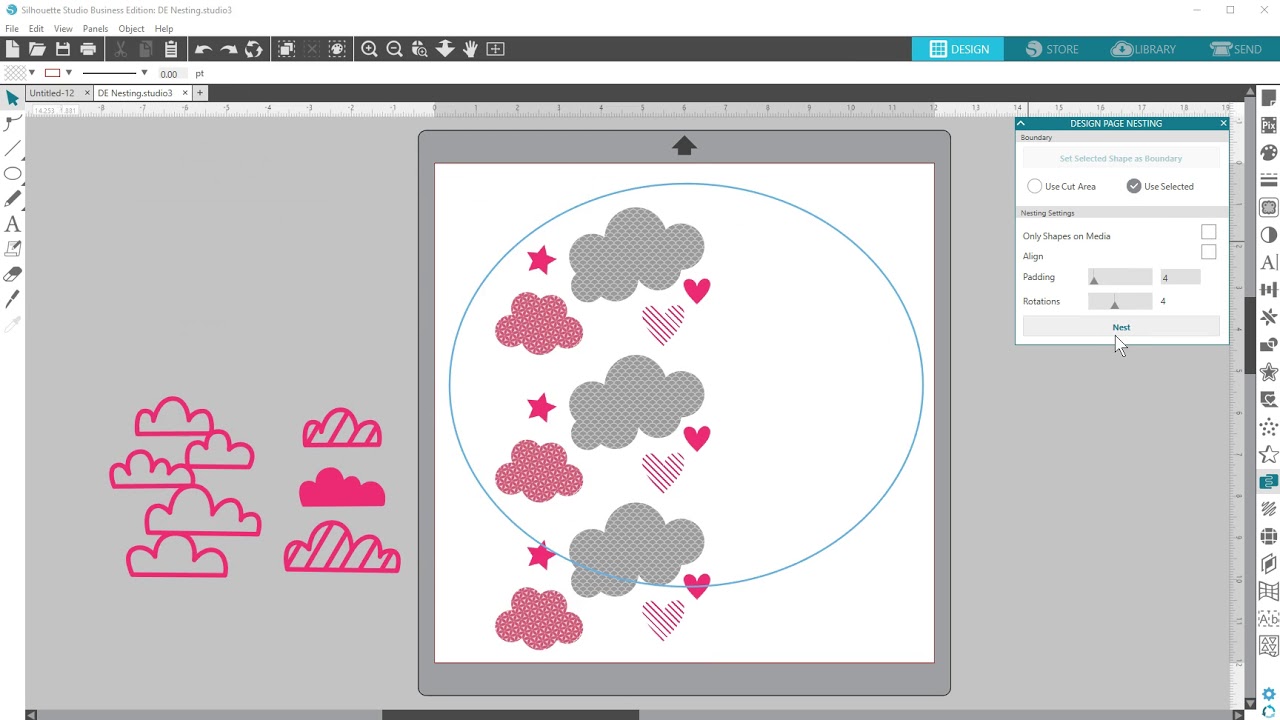Click the Padding value field
The image size is (1280, 720).
point(1179,277)
